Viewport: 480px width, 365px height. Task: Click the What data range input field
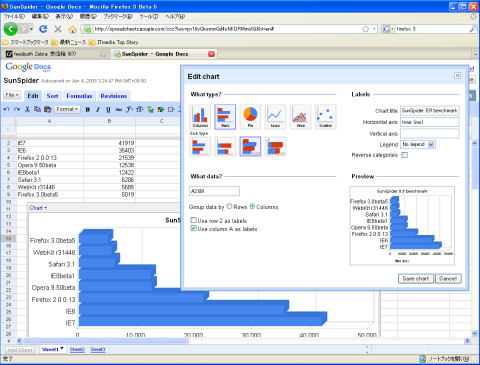pyautogui.click(x=214, y=191)
